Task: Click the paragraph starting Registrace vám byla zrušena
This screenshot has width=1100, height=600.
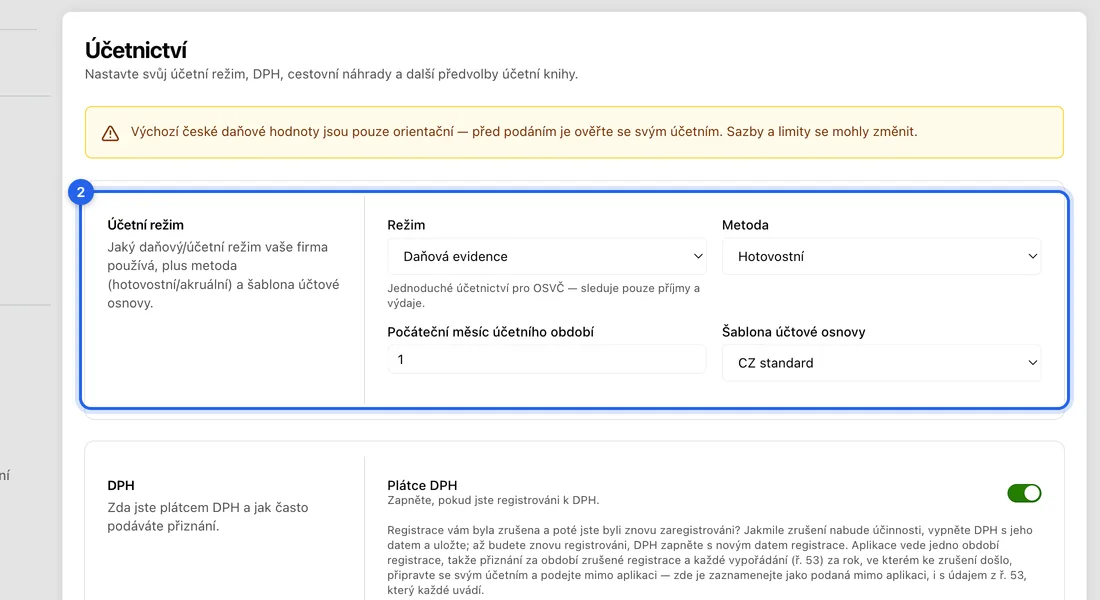Action: click(710, 560)
